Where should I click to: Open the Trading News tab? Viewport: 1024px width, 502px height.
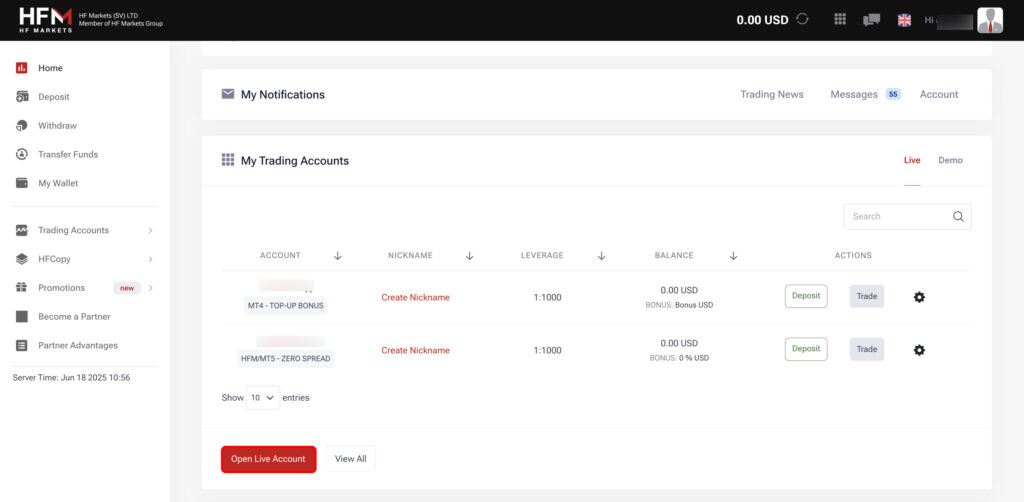pos(772,95)
